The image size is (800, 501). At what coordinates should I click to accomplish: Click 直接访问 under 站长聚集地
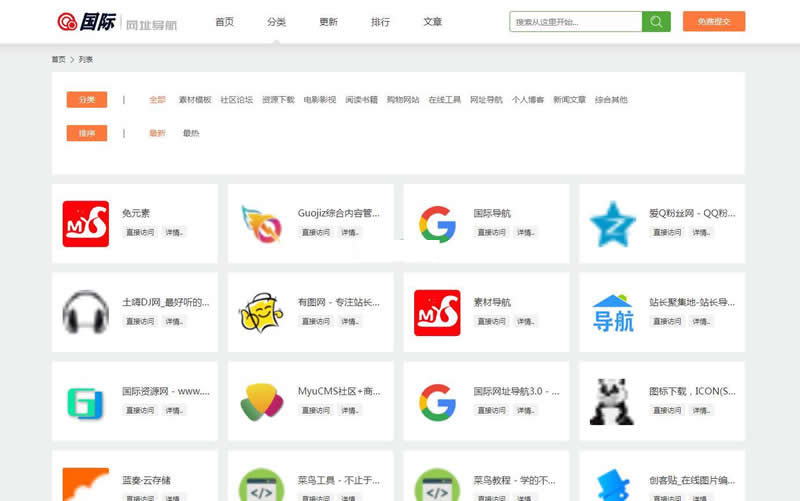[667, 321]
